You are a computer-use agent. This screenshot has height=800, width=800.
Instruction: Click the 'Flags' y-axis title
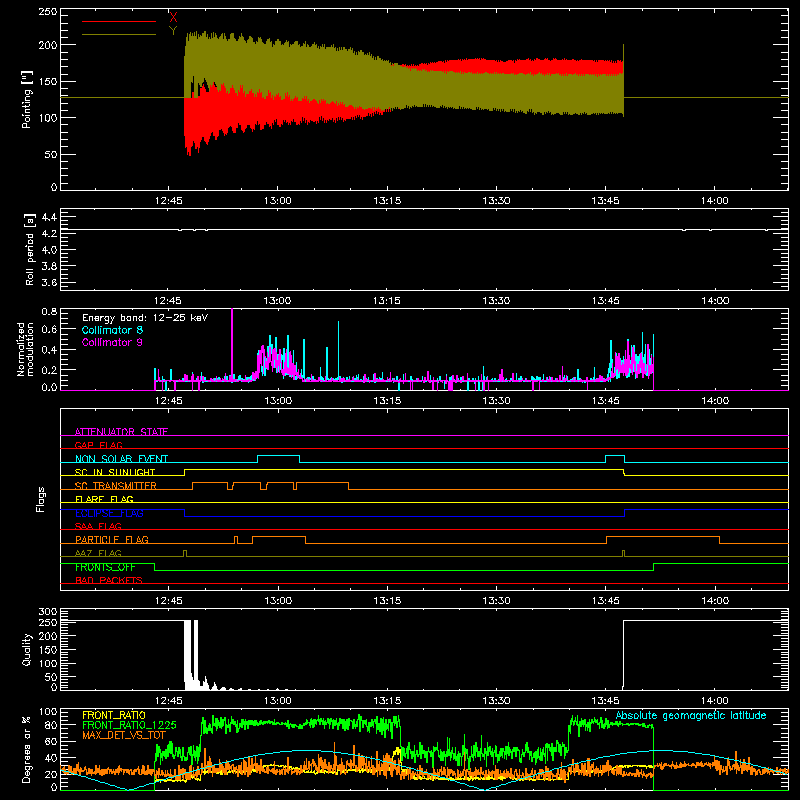click(40, 499)
